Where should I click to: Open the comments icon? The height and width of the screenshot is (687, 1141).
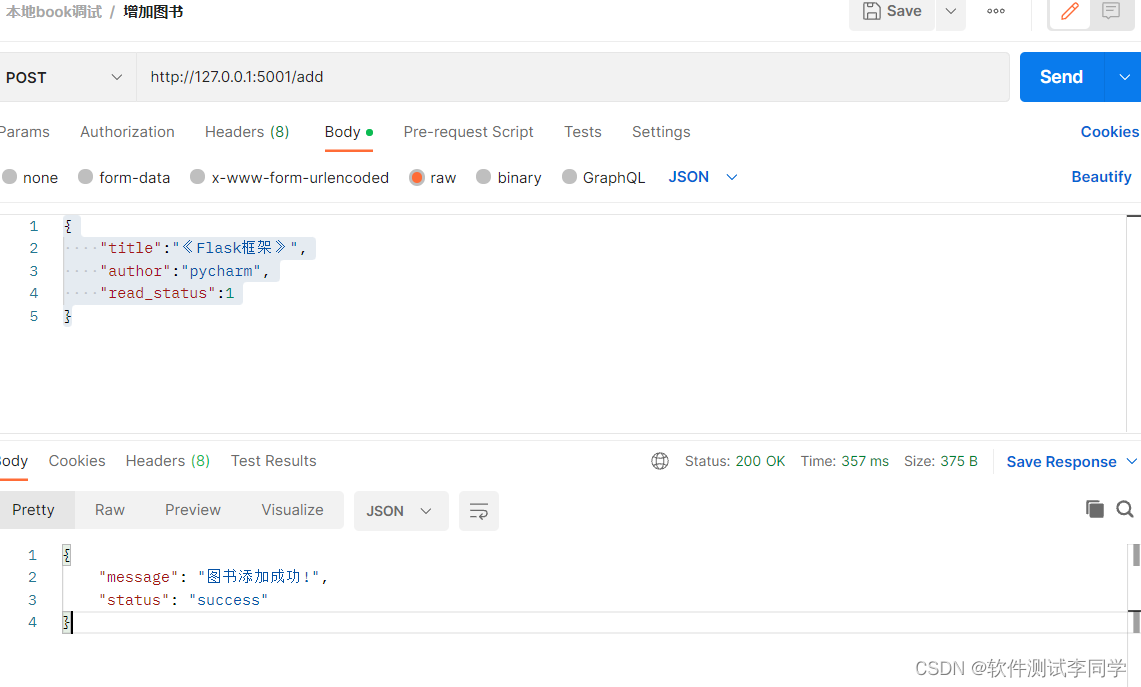[1110, 11]
